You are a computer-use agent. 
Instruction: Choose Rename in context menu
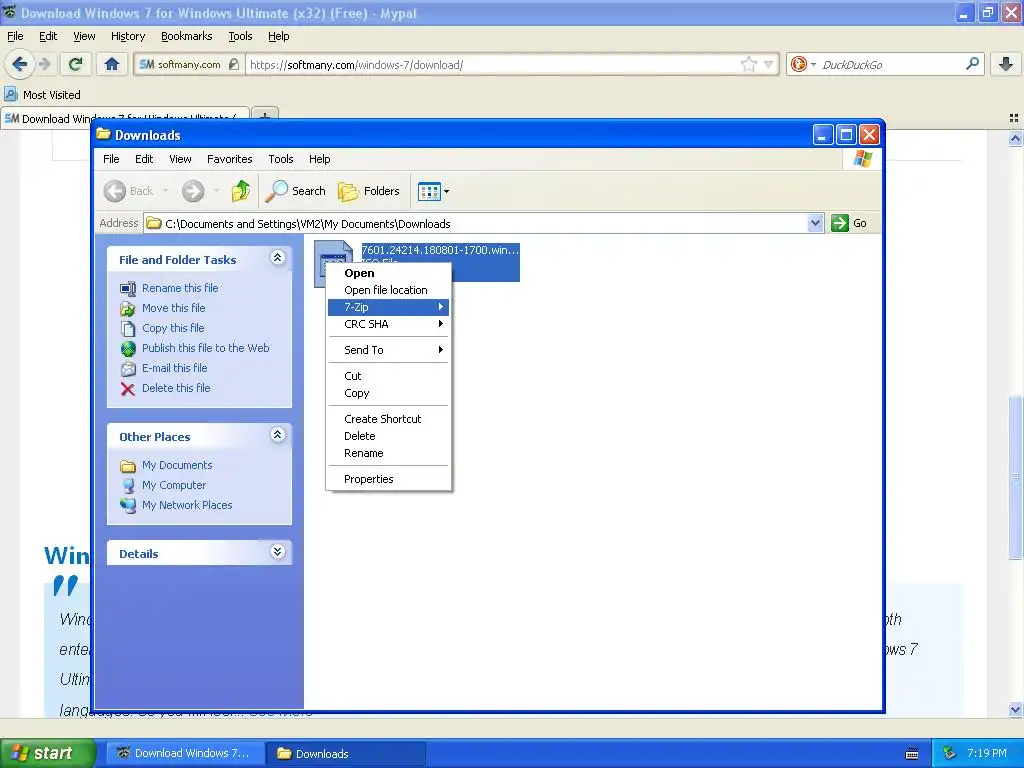(x=389, y=453)
